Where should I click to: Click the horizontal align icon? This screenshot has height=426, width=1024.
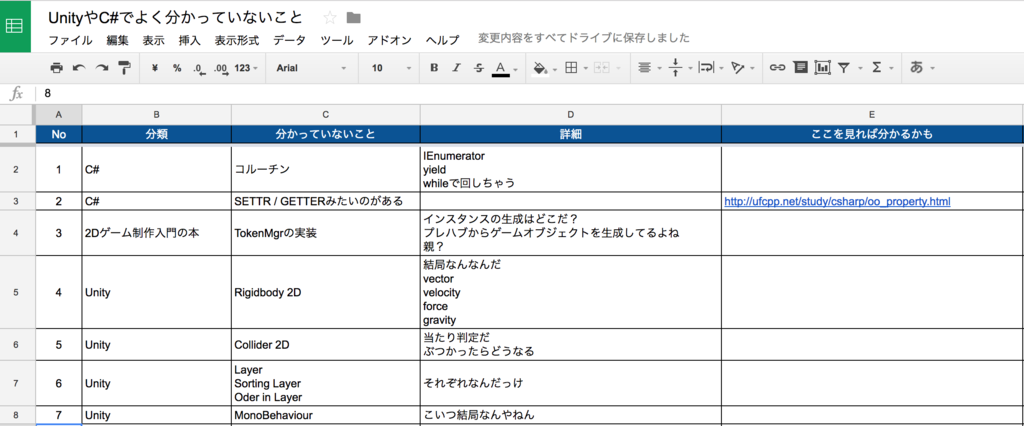(645, 67)
